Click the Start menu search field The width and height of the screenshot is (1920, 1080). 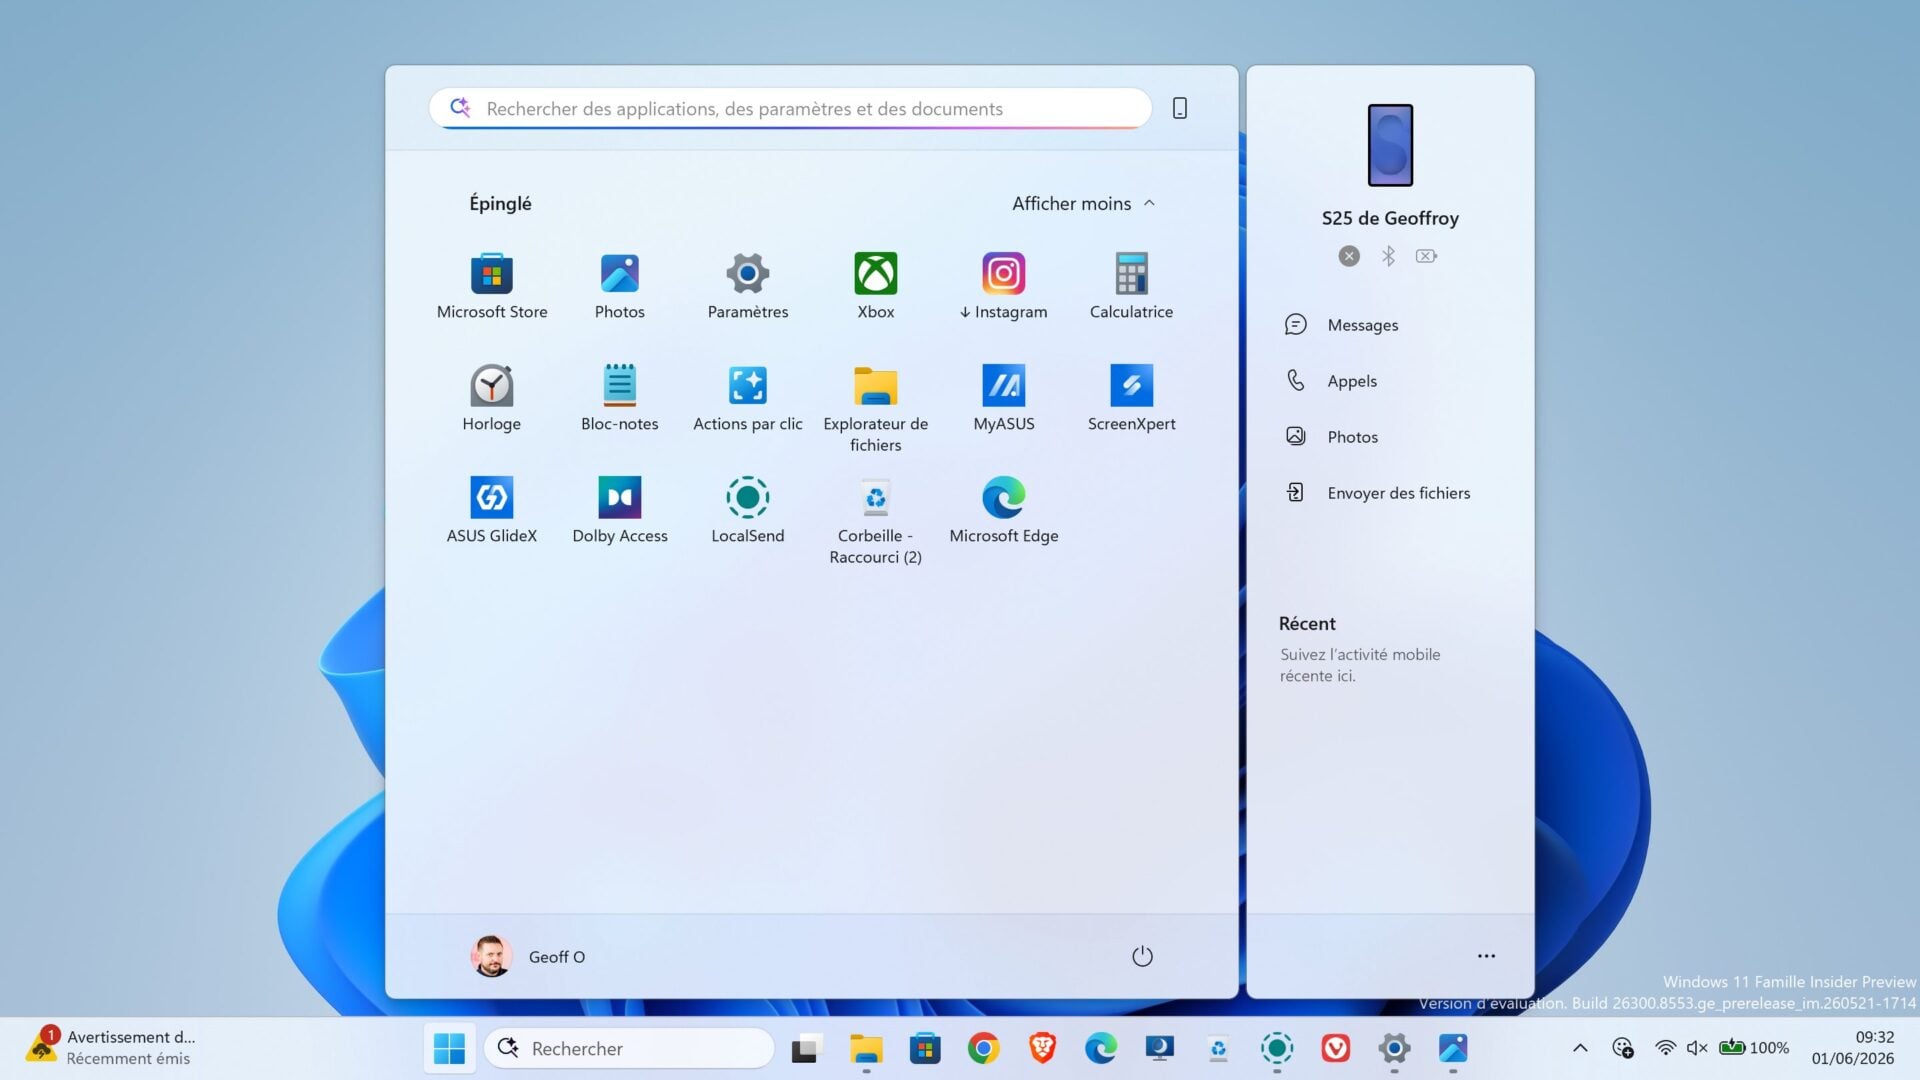(790, 108)
